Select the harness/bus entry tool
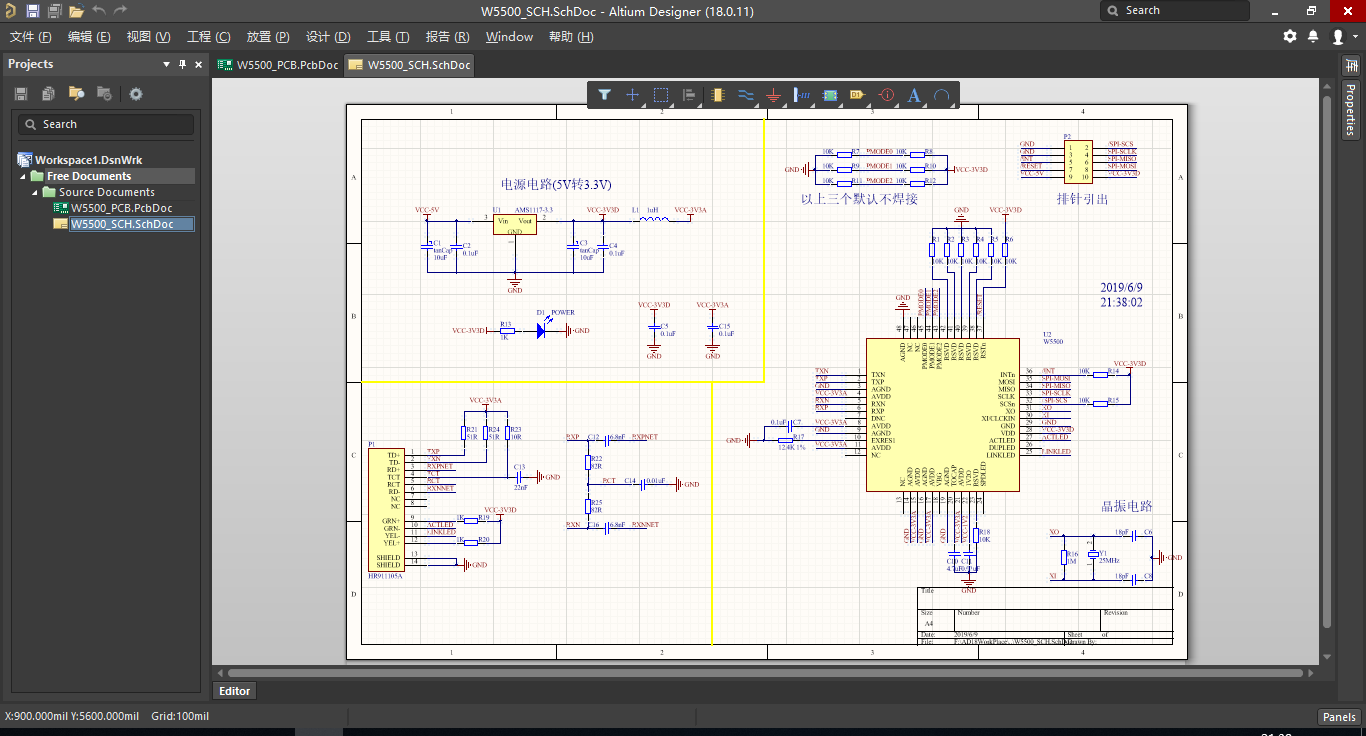This screenshot has width=1366, height=736. coord(801,95)
